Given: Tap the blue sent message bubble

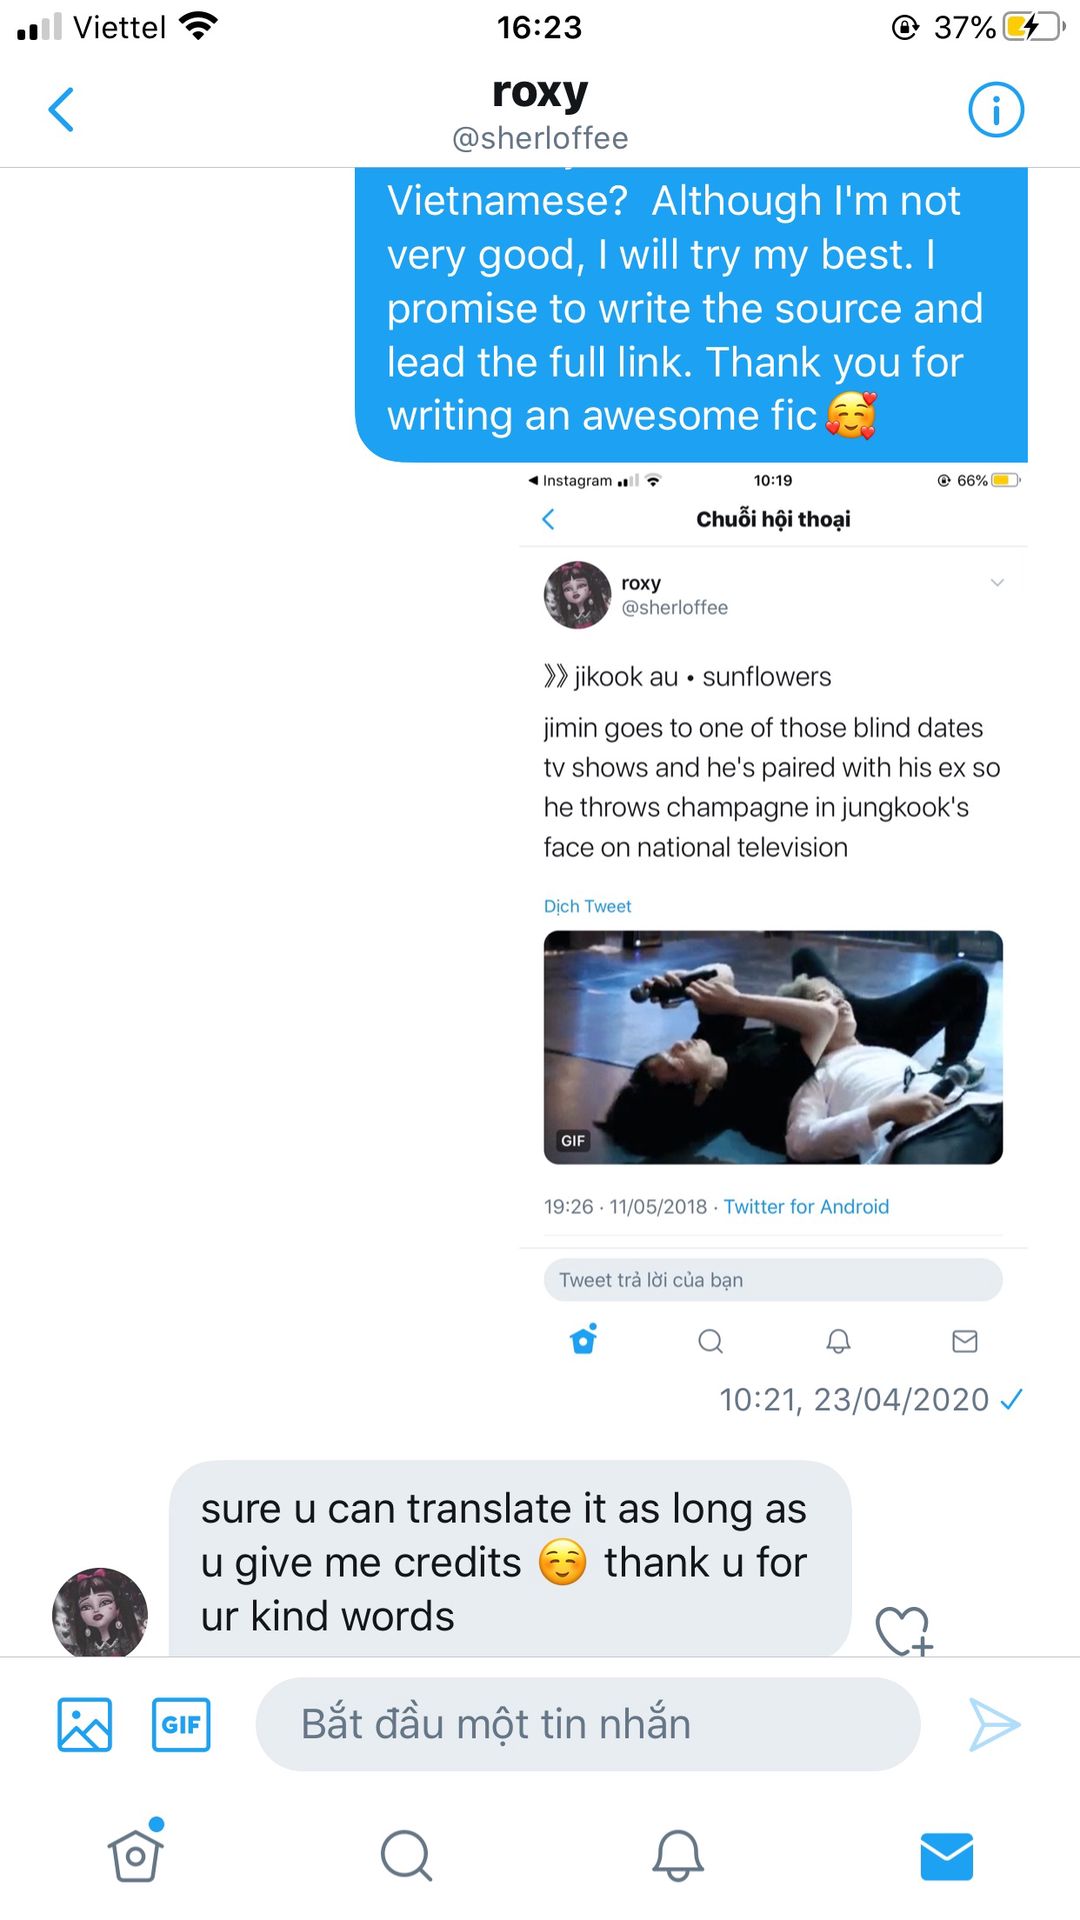Looking at the screenshot, I should (690, 310).
